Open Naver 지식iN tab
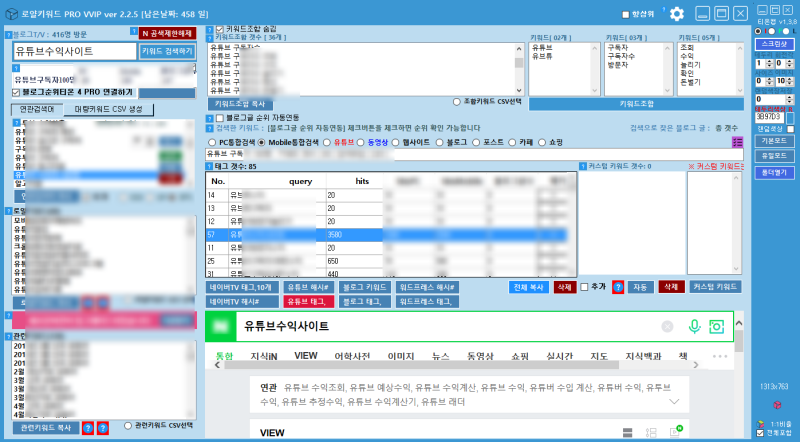 [263, 356]
